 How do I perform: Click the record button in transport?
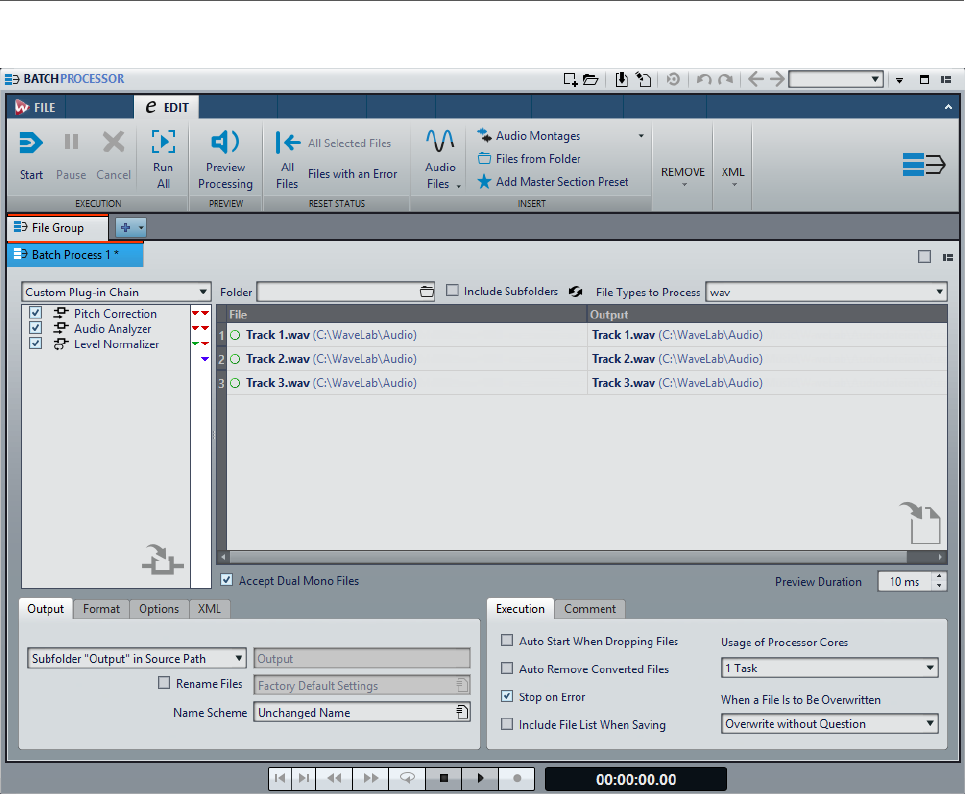pyautogui.click(x=517, y=779)
